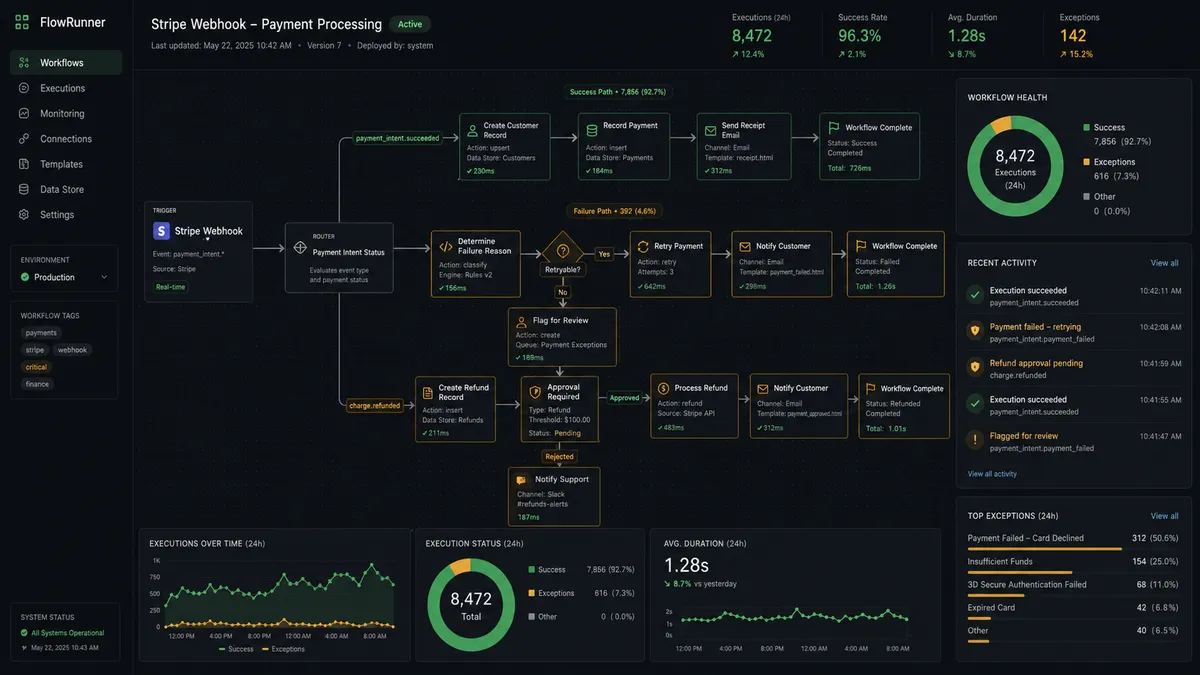Image resolution: width=1200 pixels, height=675 pixels.
Task: Click Flagged for review warning icon
Action: (974, 440)
